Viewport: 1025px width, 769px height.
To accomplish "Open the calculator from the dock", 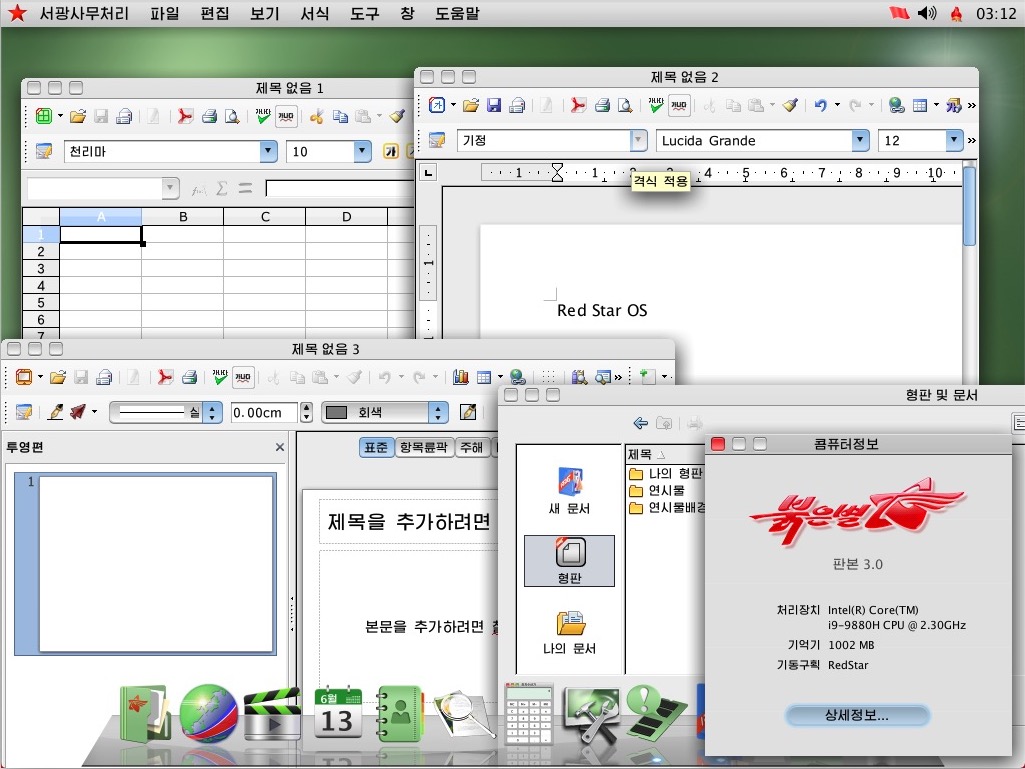I will coord(528,713).
